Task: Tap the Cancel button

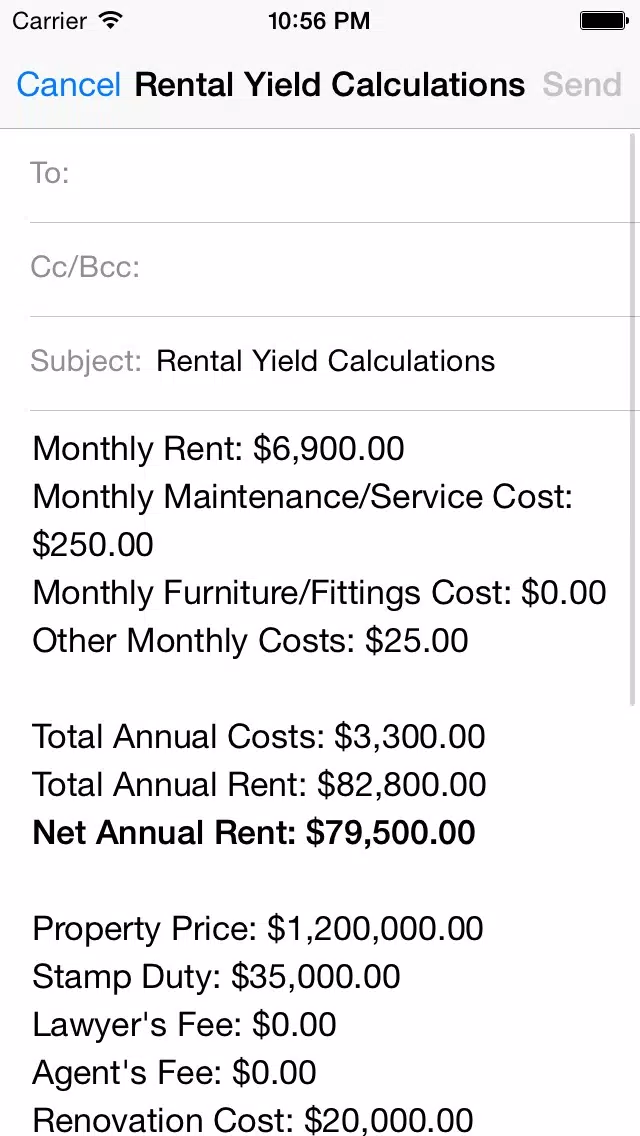Action: coord(68,85)
